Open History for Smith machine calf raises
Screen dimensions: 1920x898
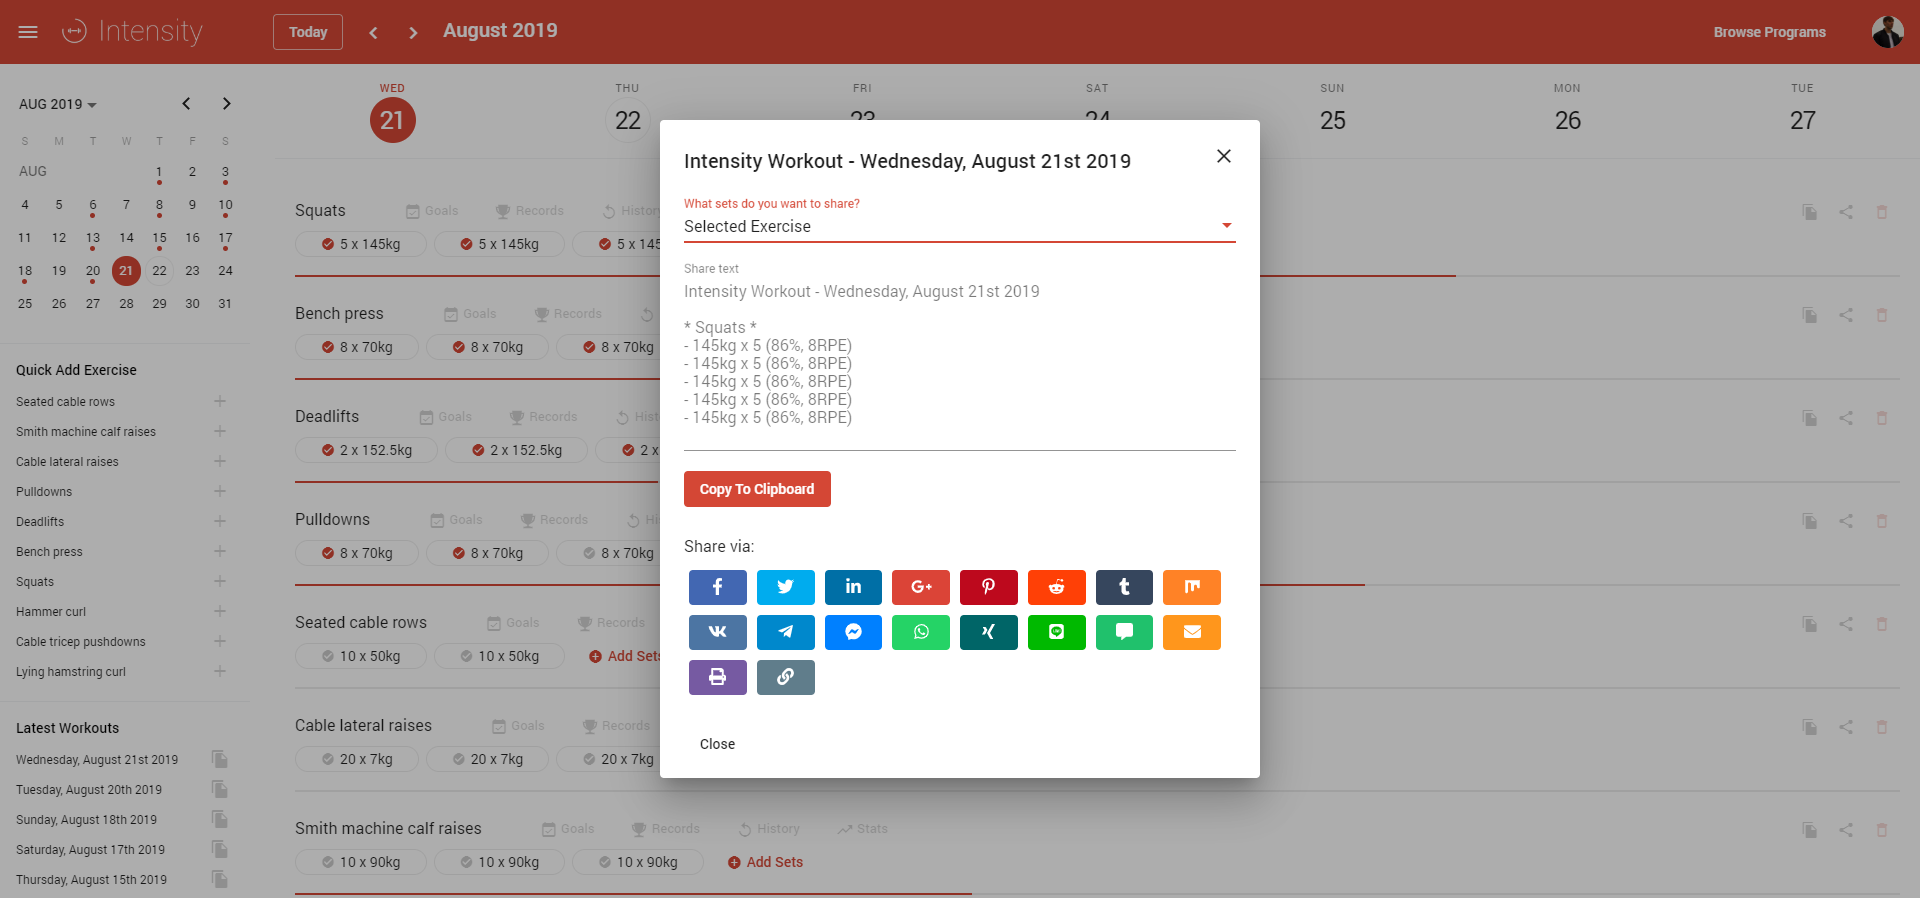click(x=769, y=829)
